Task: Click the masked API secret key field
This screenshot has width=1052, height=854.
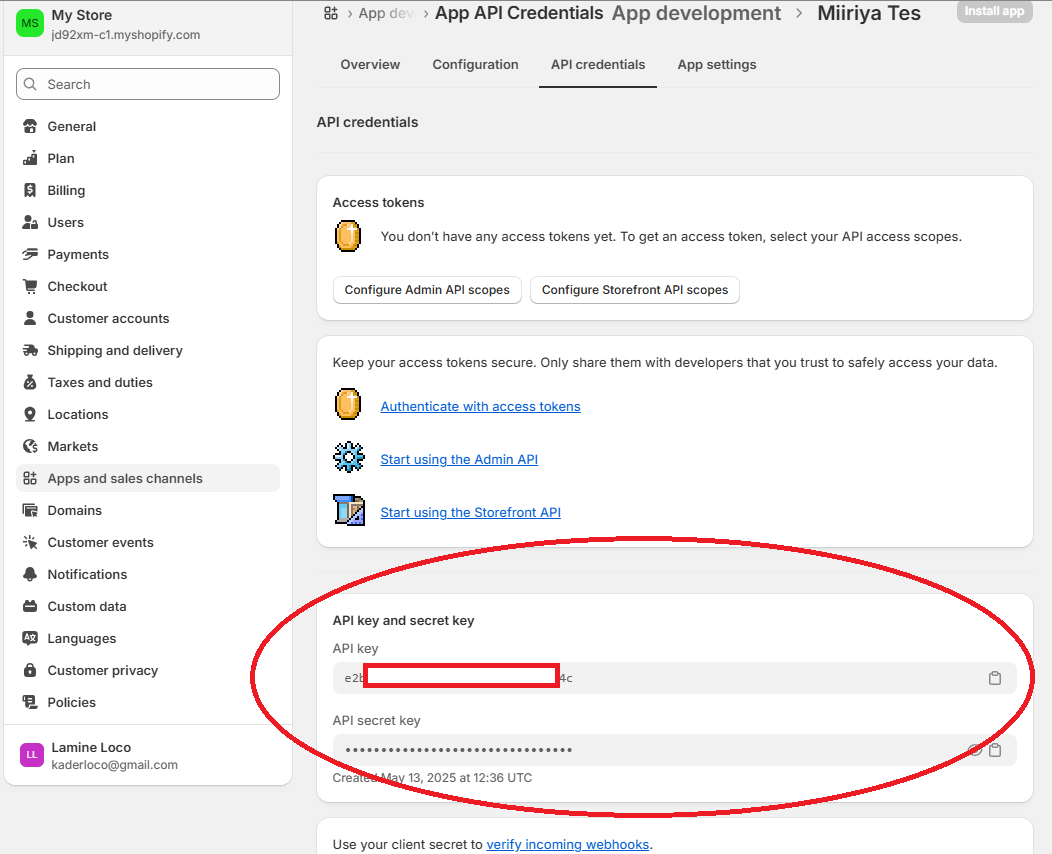Action: click(x=674, y=750)
